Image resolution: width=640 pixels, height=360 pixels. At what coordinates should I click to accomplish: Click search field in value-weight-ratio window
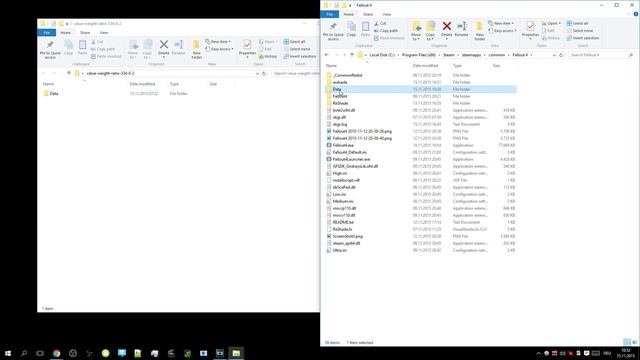click(x=296, y=73)
